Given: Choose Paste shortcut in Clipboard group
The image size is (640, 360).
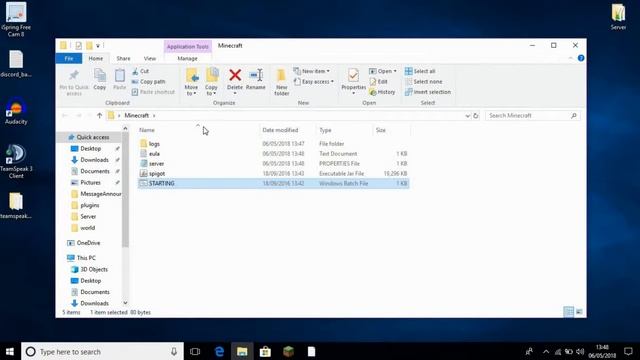Looking at the screenshot, I should 153,92.
